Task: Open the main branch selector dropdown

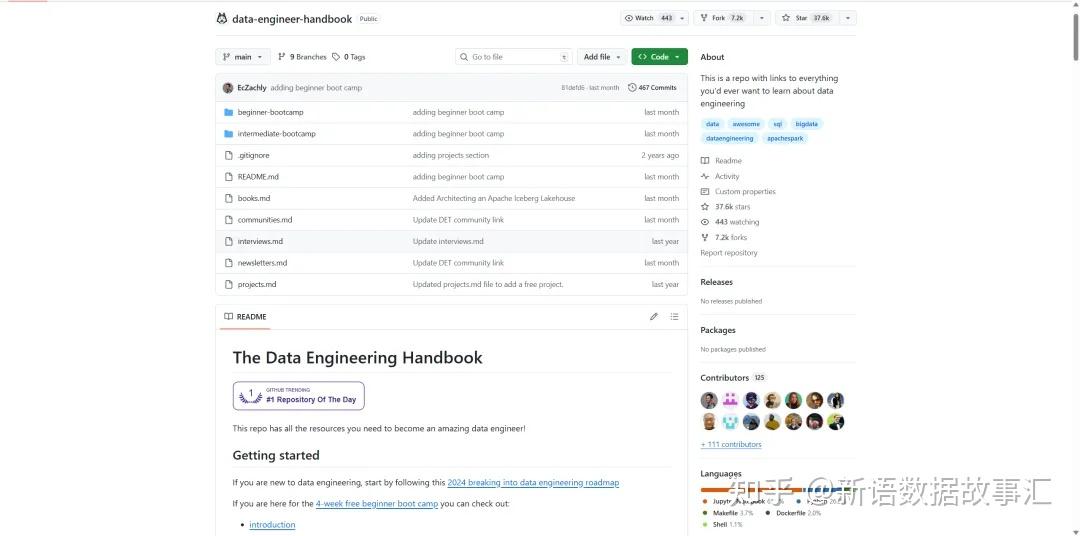Action: pos(242,57)
